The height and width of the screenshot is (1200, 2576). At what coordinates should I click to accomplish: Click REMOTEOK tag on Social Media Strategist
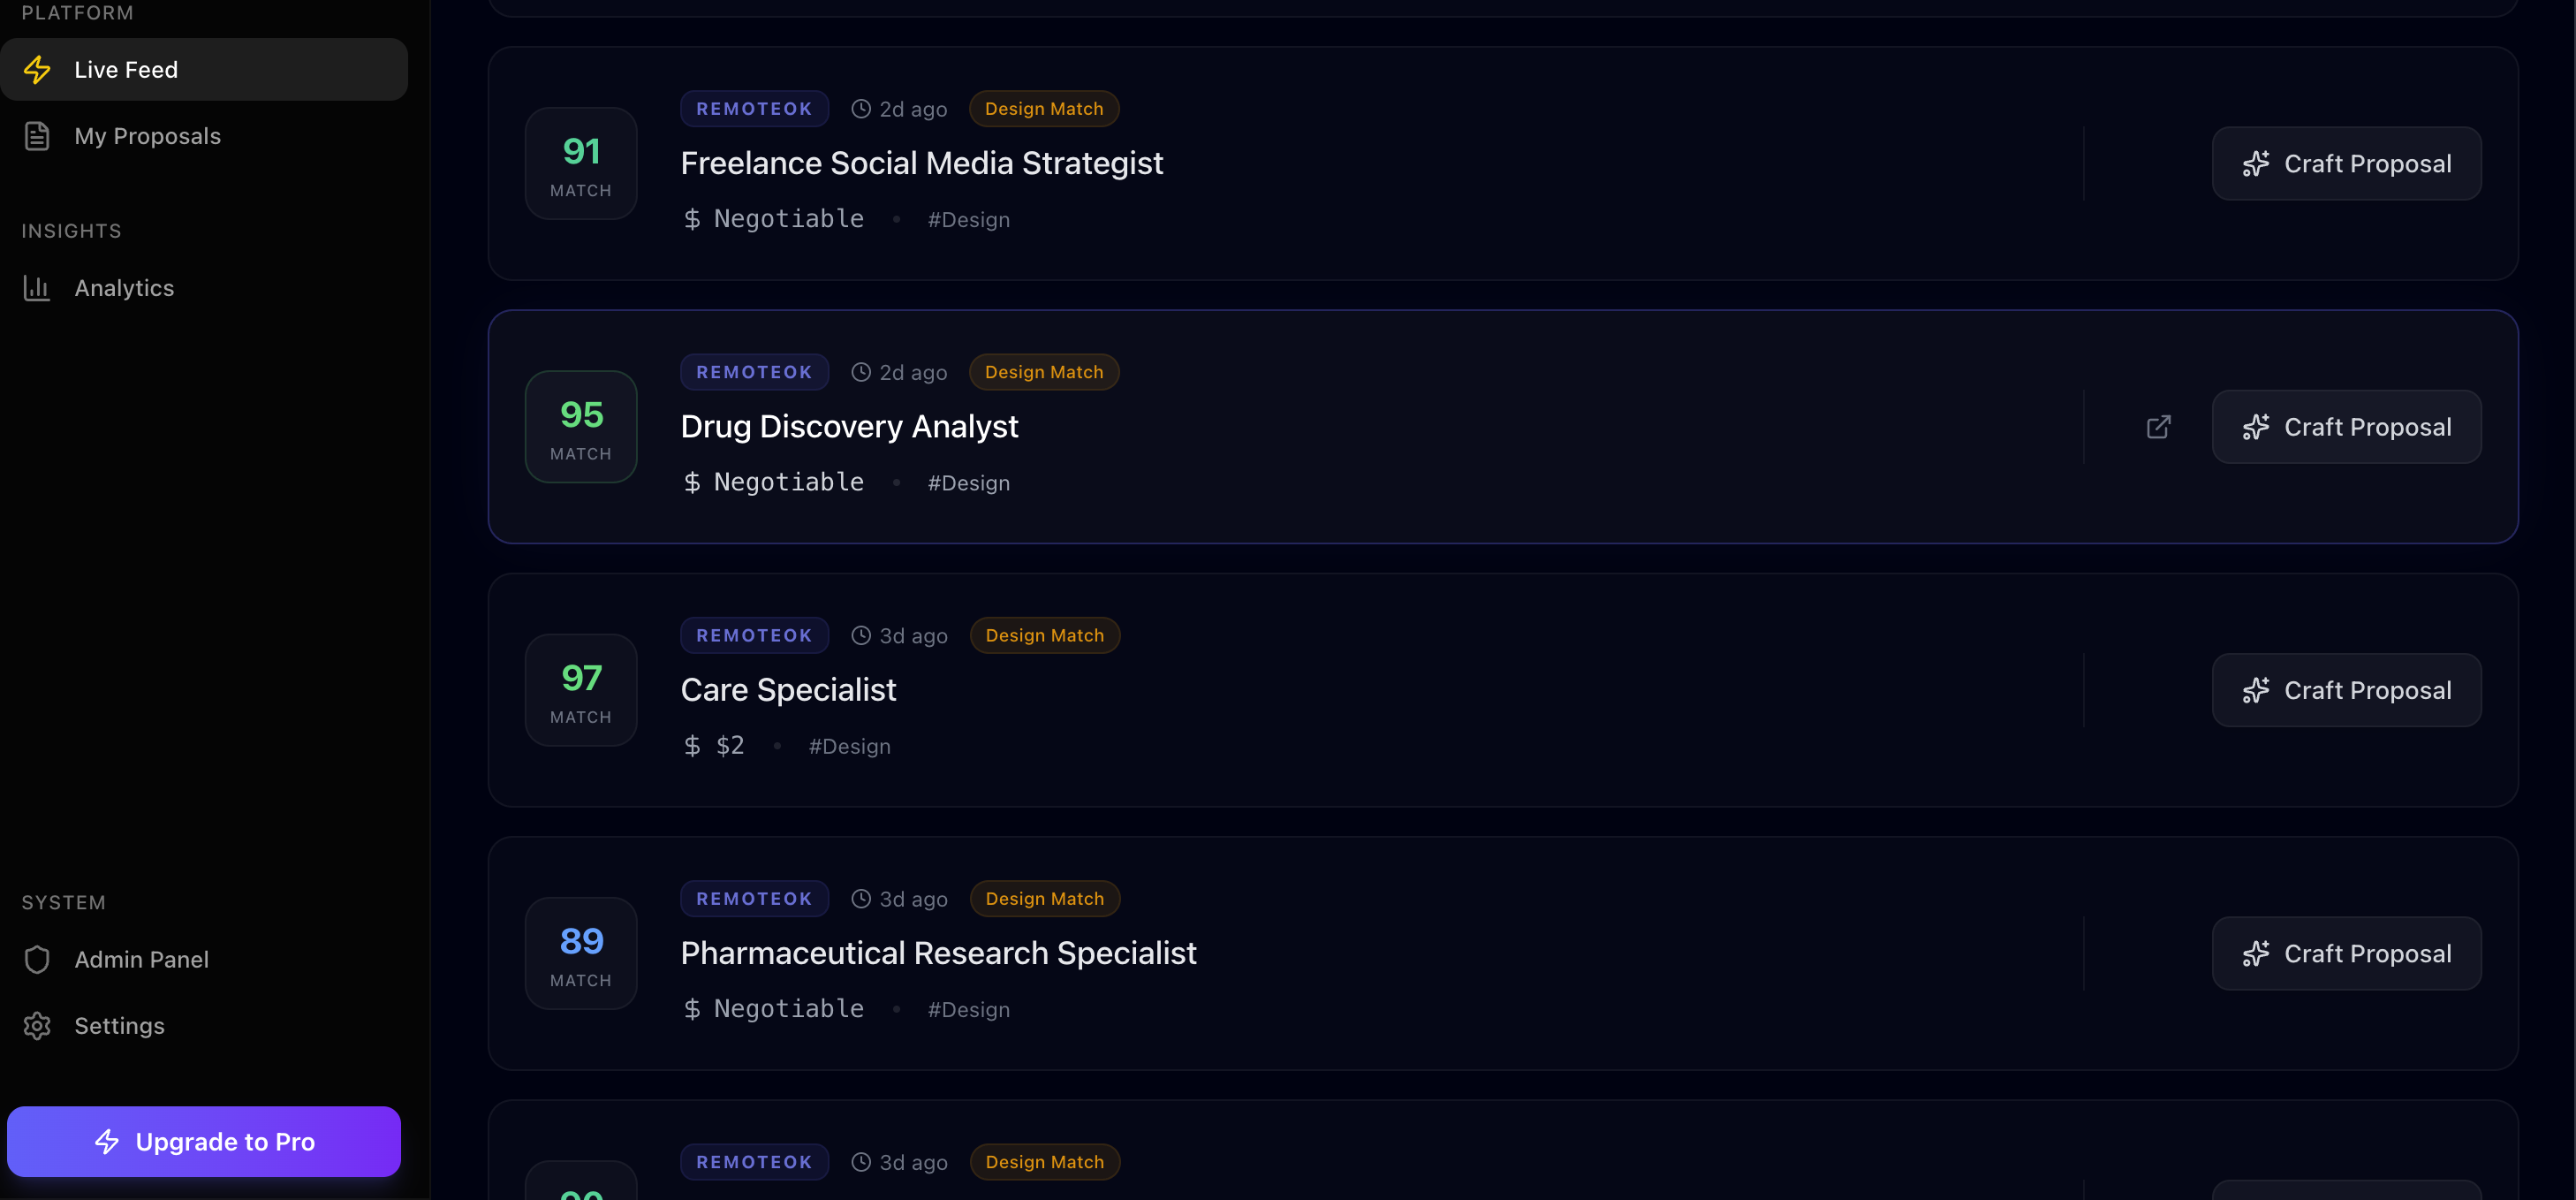[x=754, y=108]
